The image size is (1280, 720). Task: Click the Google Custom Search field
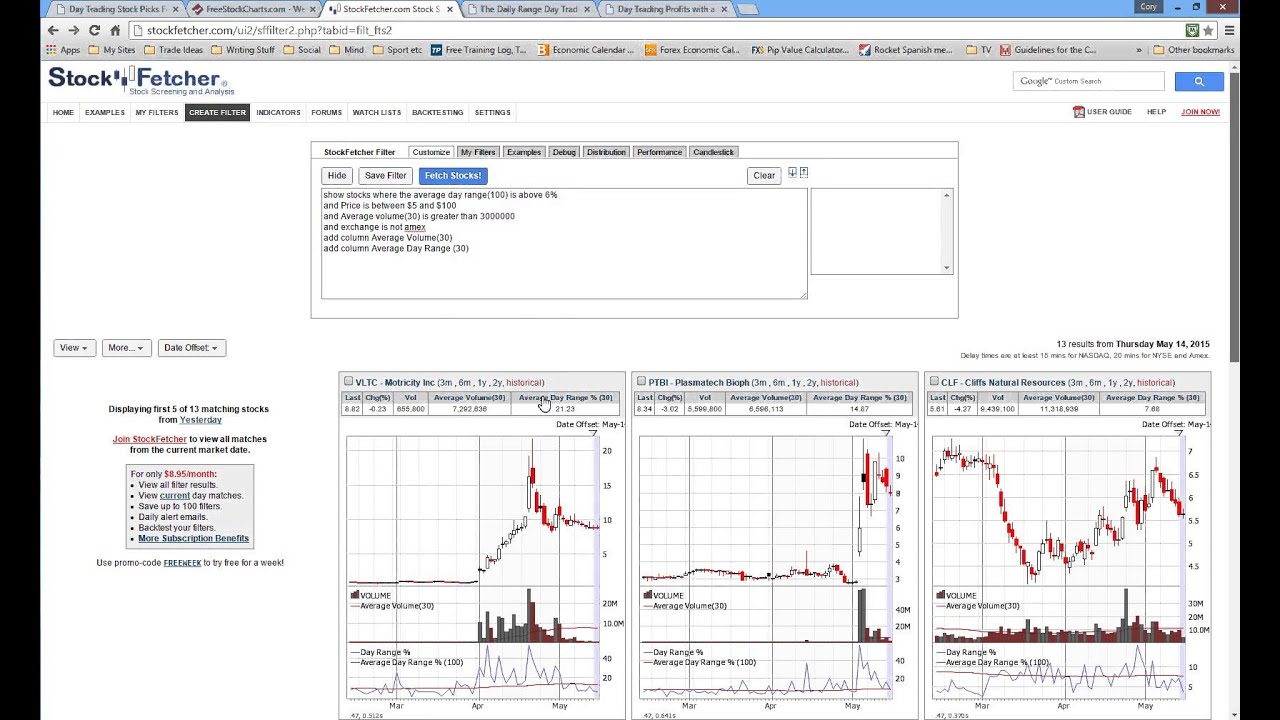pos(1089,81)
